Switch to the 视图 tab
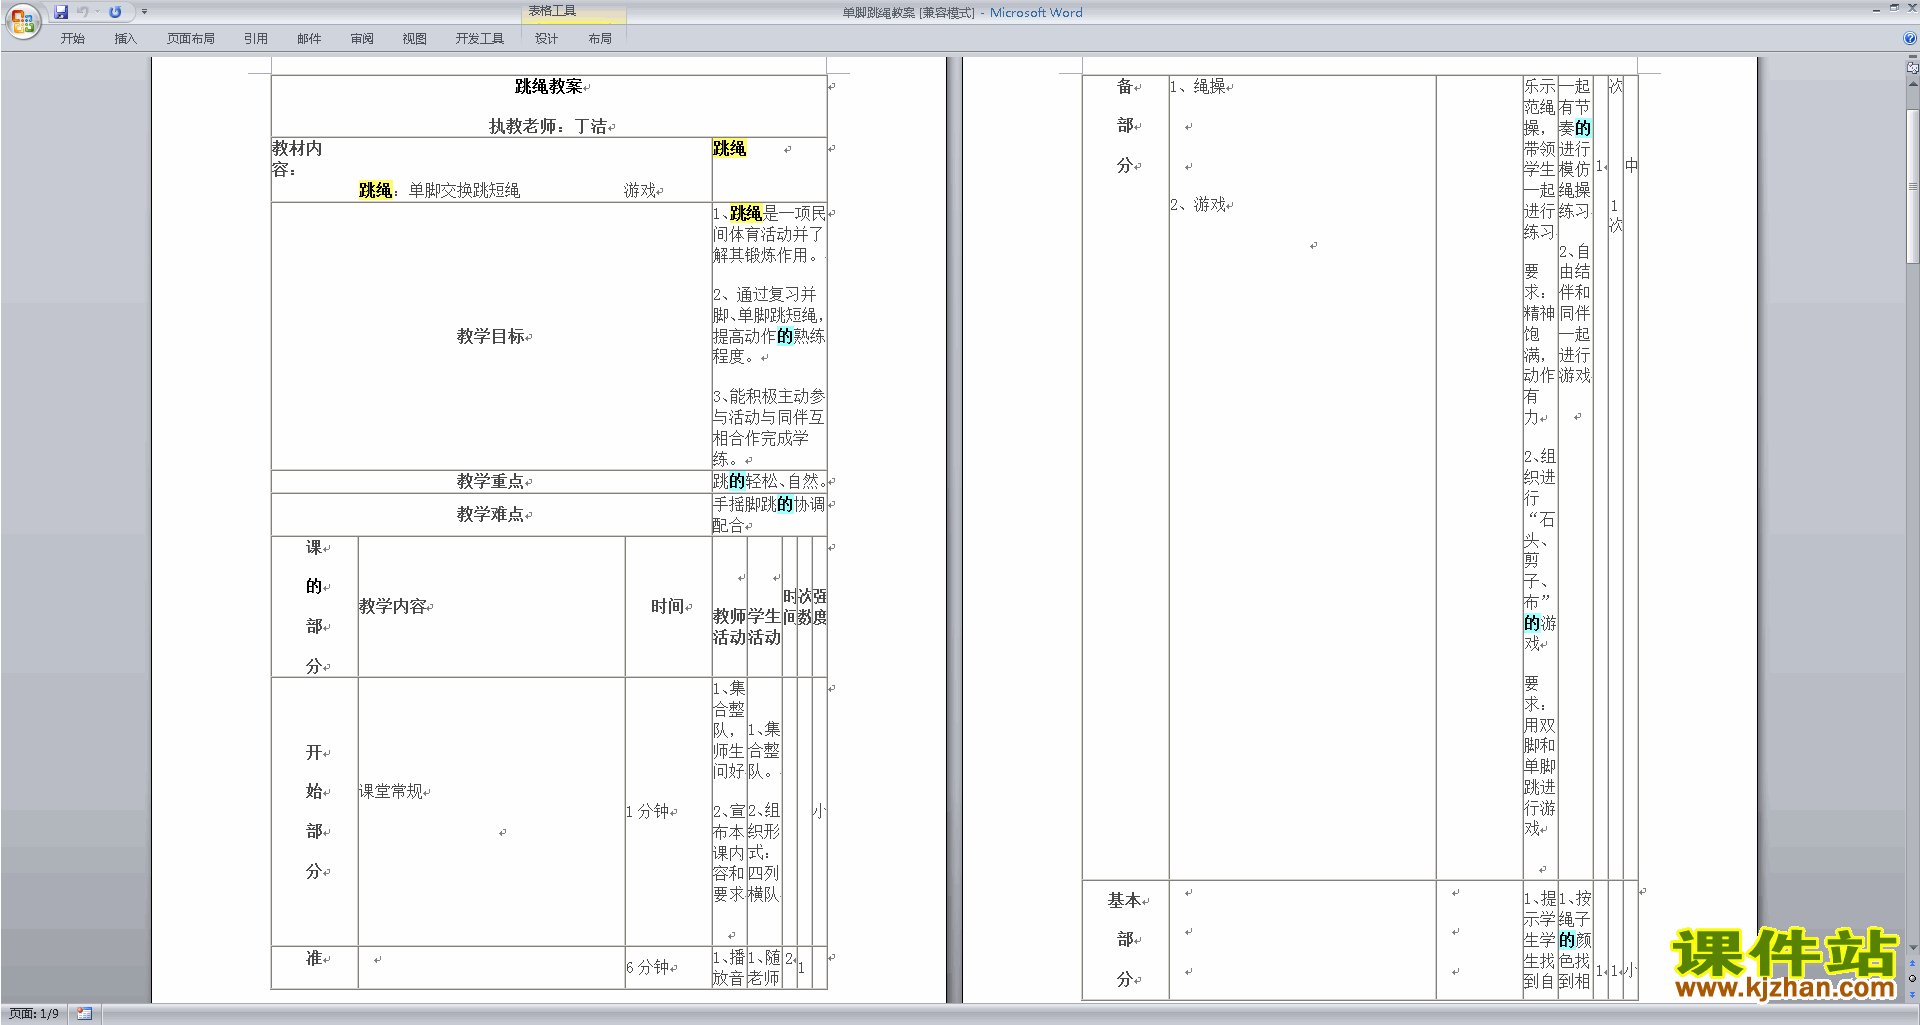The width and height of the screenshot is (1920, 1025). point(415,39)
